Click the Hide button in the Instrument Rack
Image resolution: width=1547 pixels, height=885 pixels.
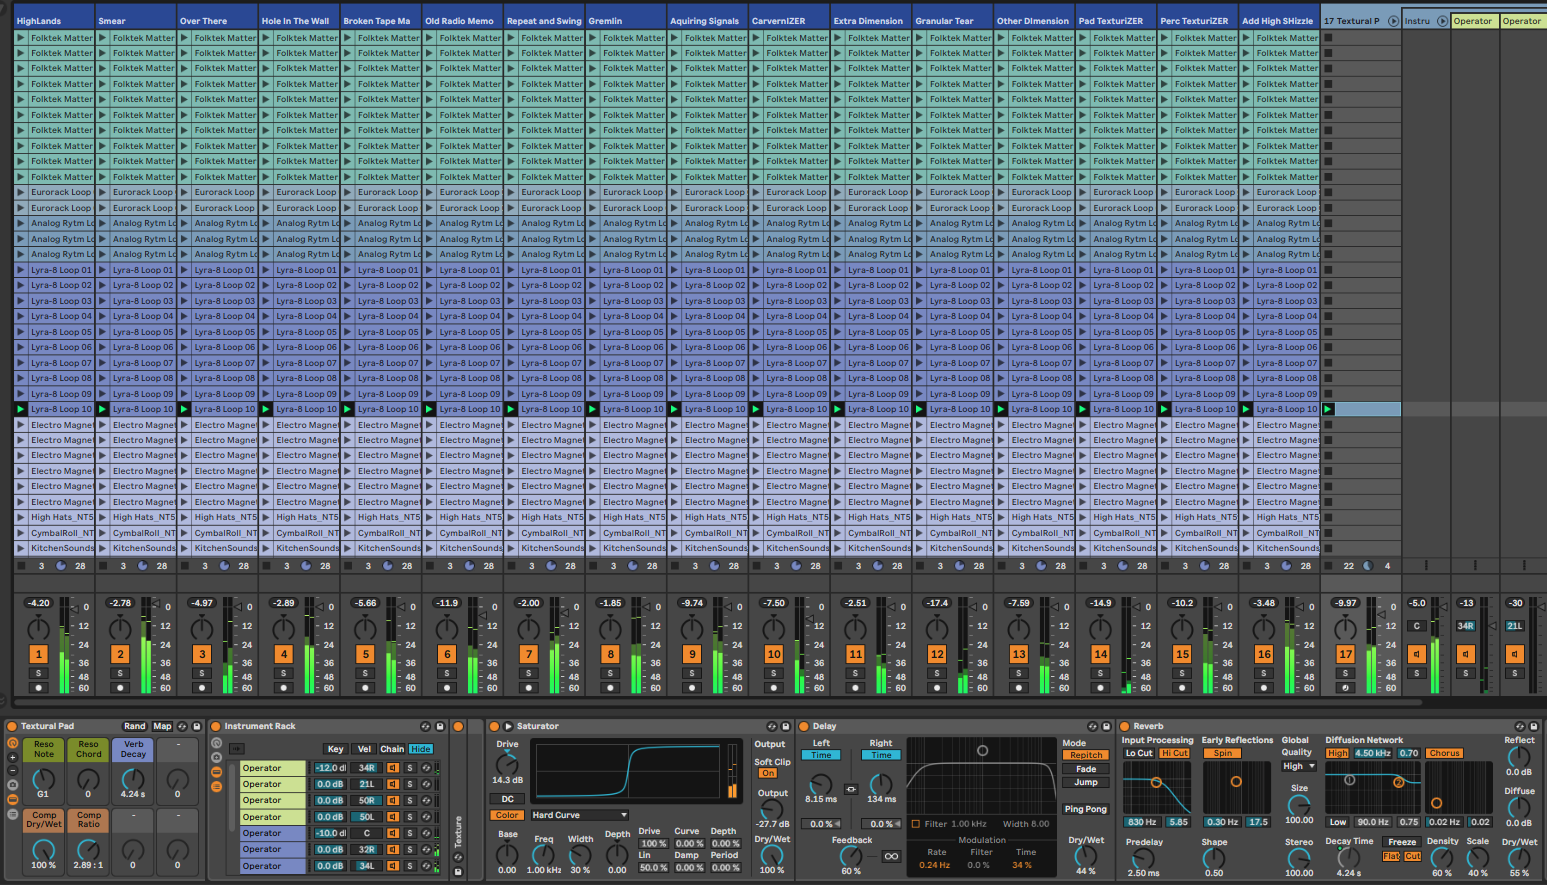[x=420, y=748]
